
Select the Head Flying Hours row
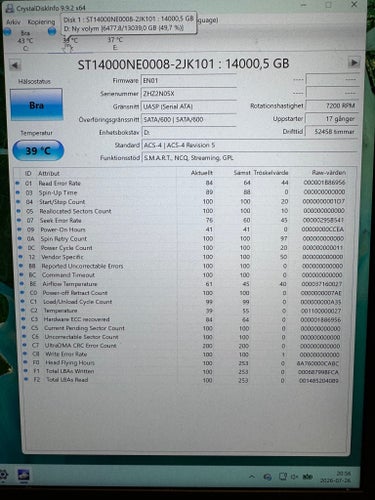[182, 363]
